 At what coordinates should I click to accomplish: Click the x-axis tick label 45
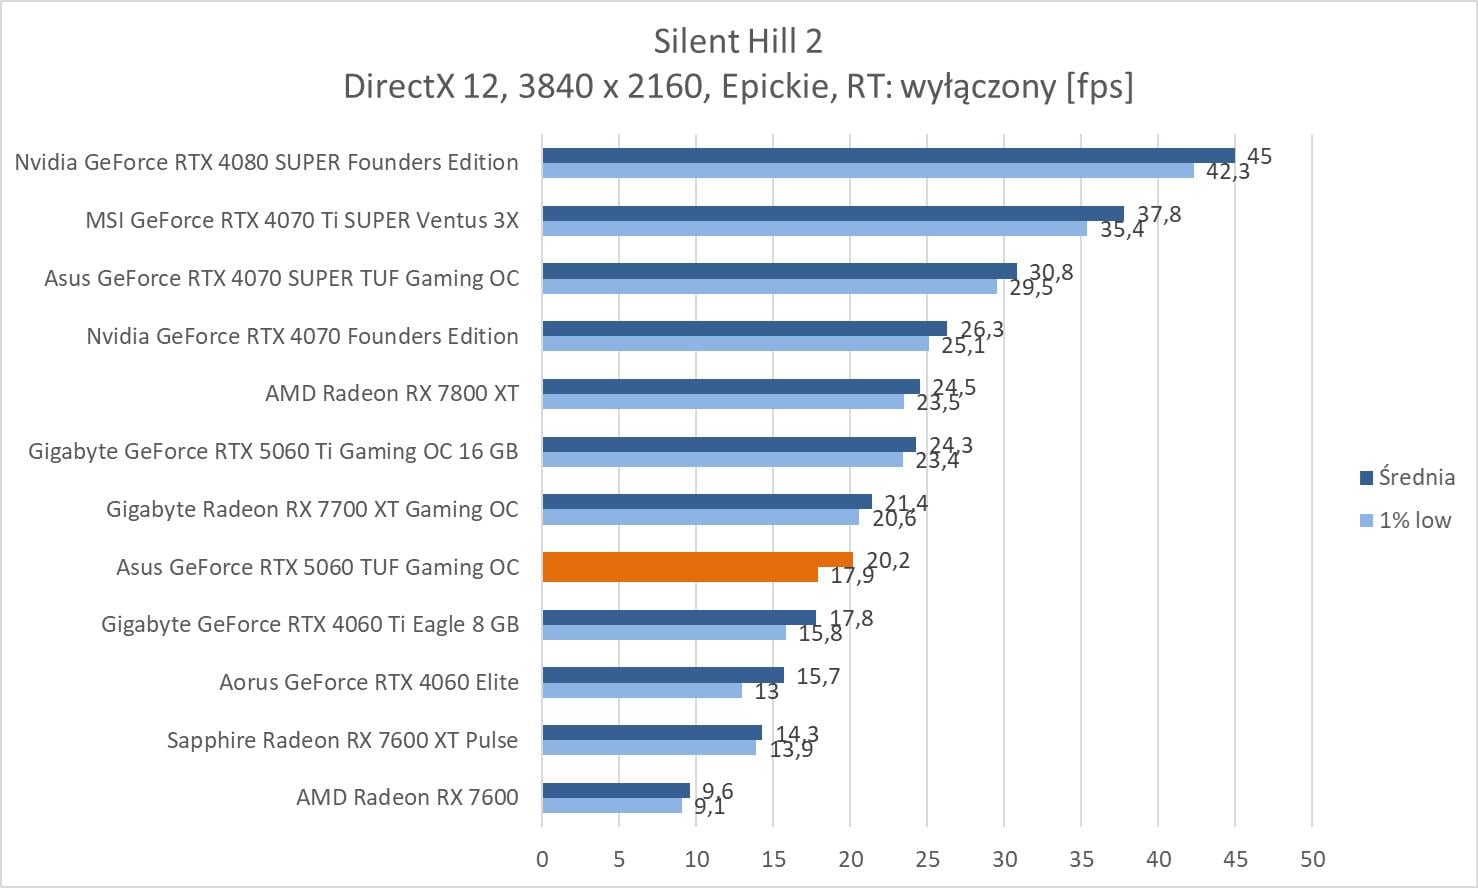coord(1235,858)
